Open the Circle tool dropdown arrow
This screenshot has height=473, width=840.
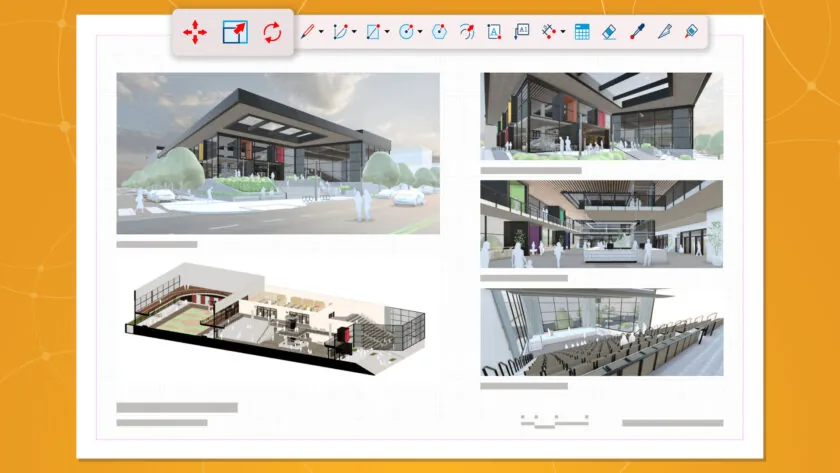tap(420, 32)
